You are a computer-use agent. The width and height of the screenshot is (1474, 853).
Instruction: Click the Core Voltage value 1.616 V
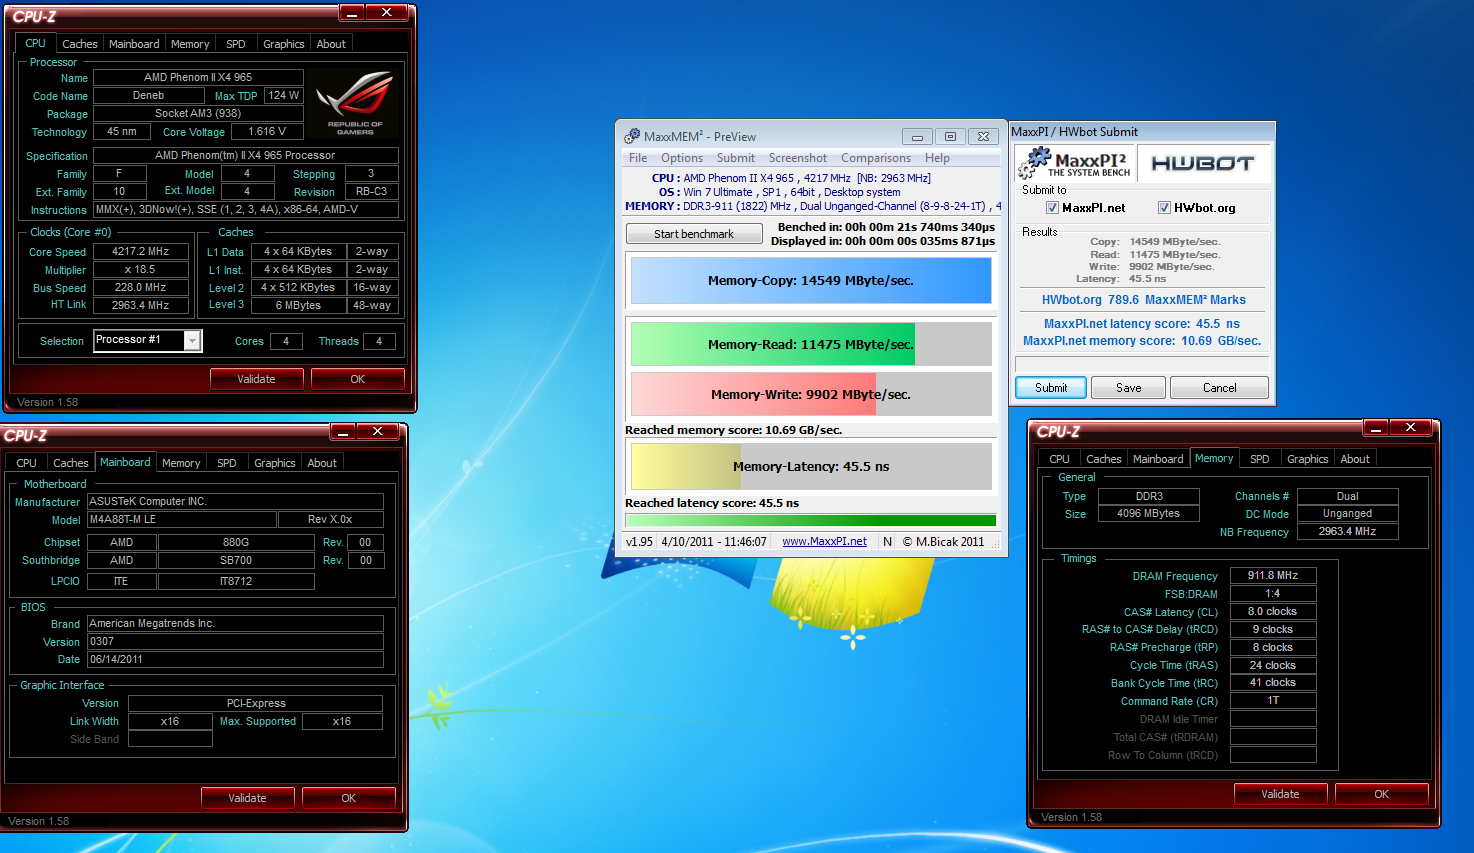coord(267,132)
